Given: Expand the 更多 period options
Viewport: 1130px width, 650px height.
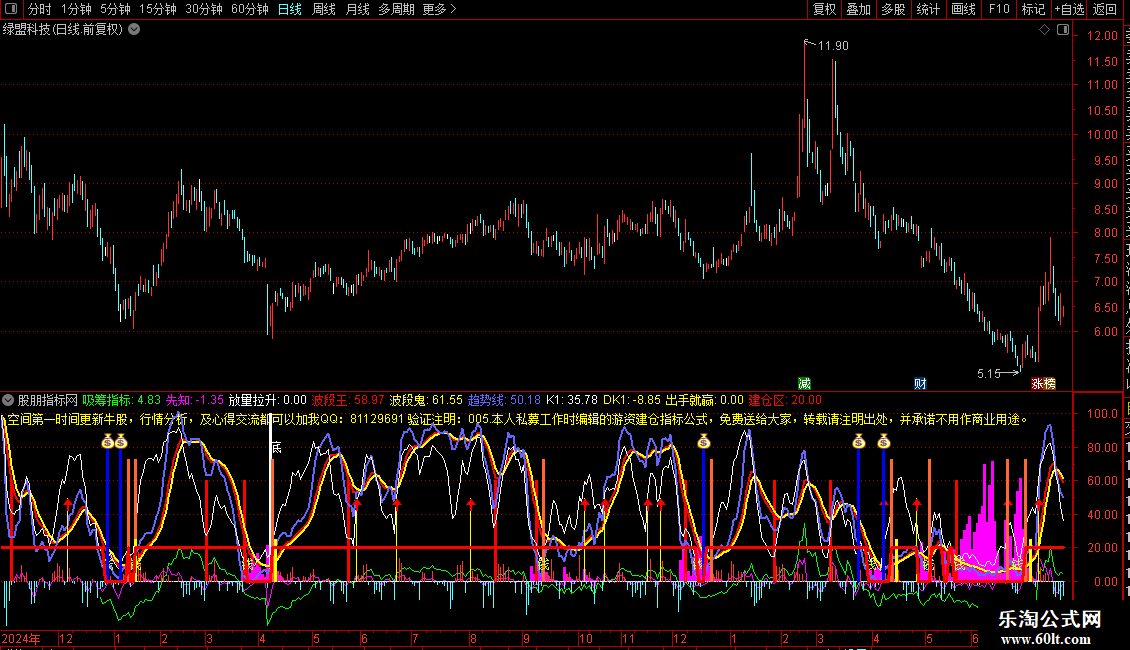Looking at the screenshot, I should [440, 9].
